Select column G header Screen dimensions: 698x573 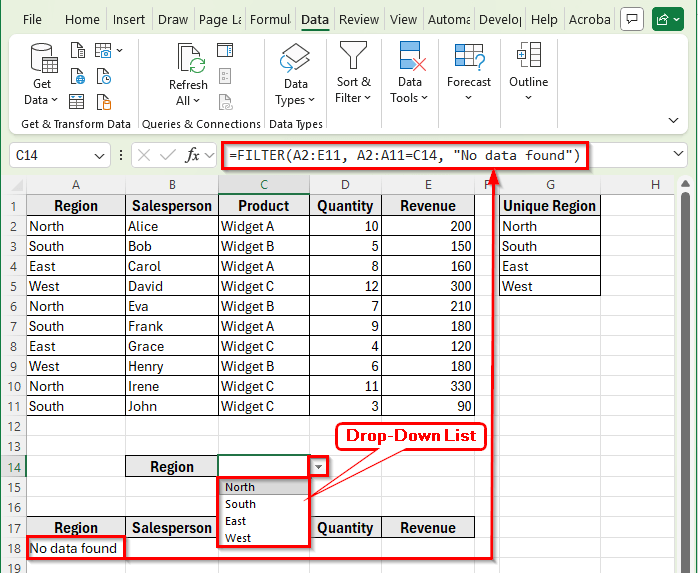tap(550, 184)
